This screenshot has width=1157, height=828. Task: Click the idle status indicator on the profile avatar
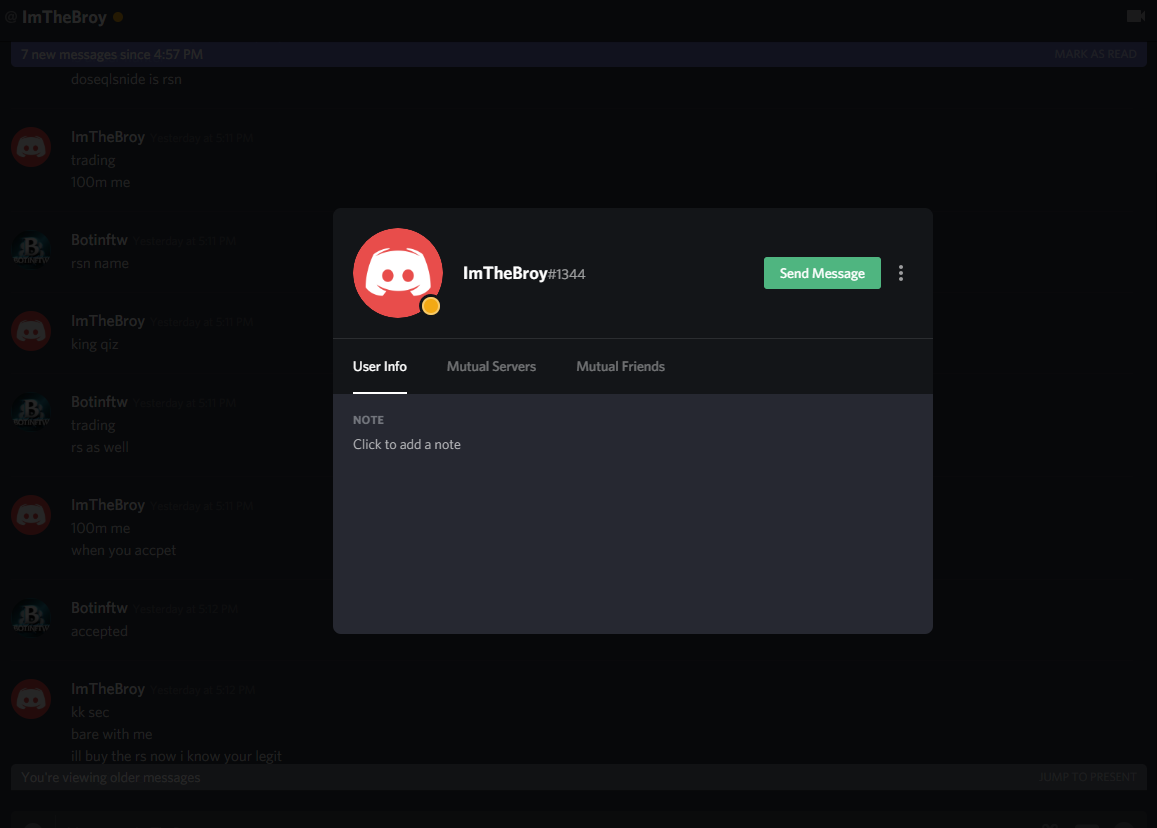tap(431, 306)
